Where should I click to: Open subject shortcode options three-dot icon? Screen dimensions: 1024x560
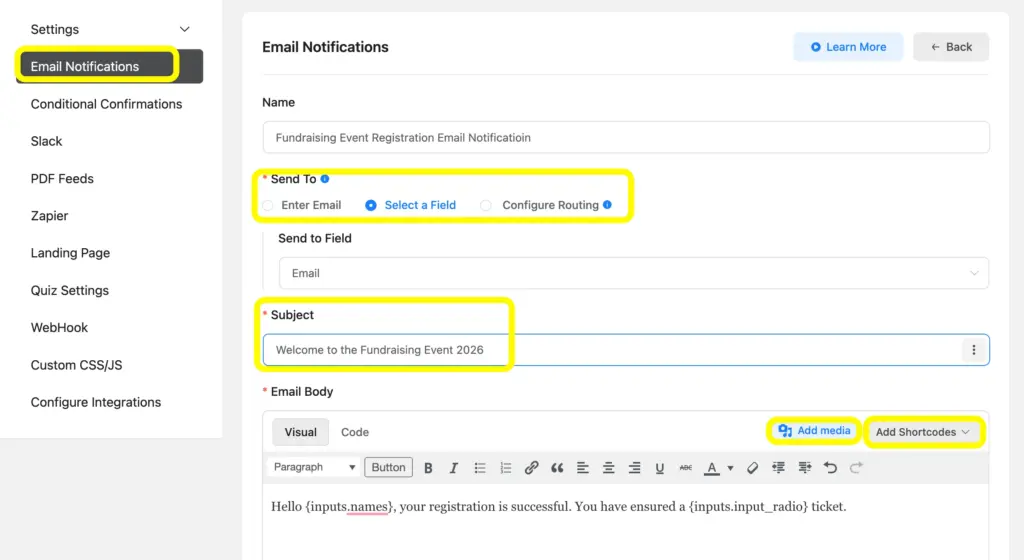point(974,350)
